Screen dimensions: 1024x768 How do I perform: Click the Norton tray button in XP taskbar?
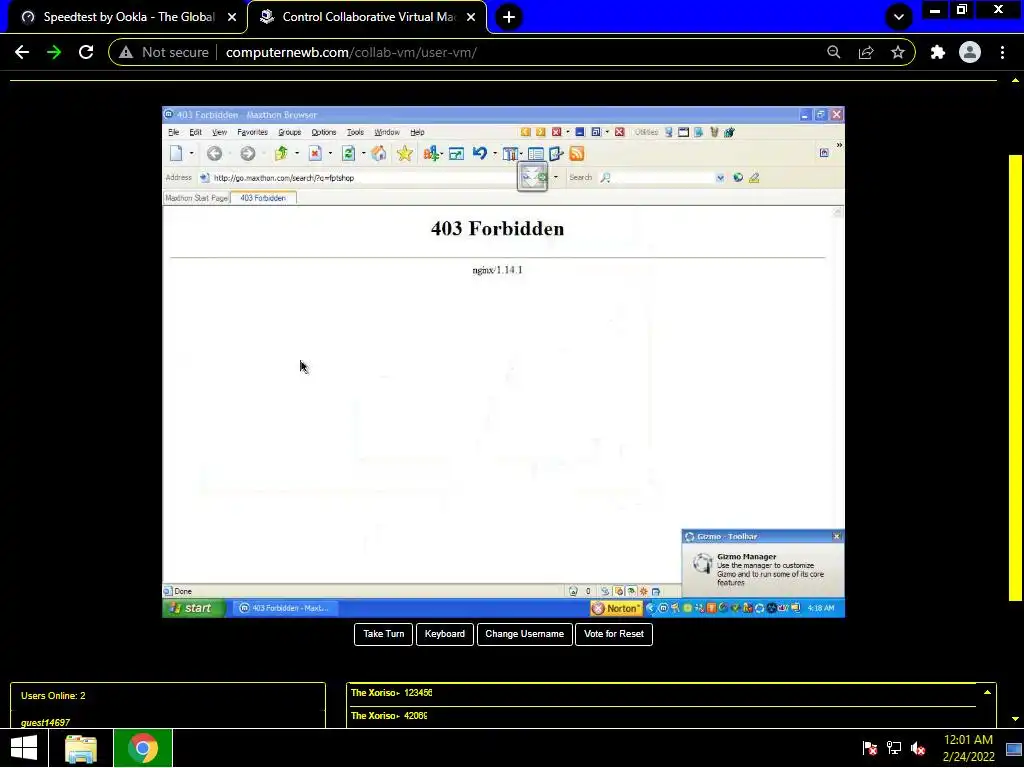[x=616, y=608]
